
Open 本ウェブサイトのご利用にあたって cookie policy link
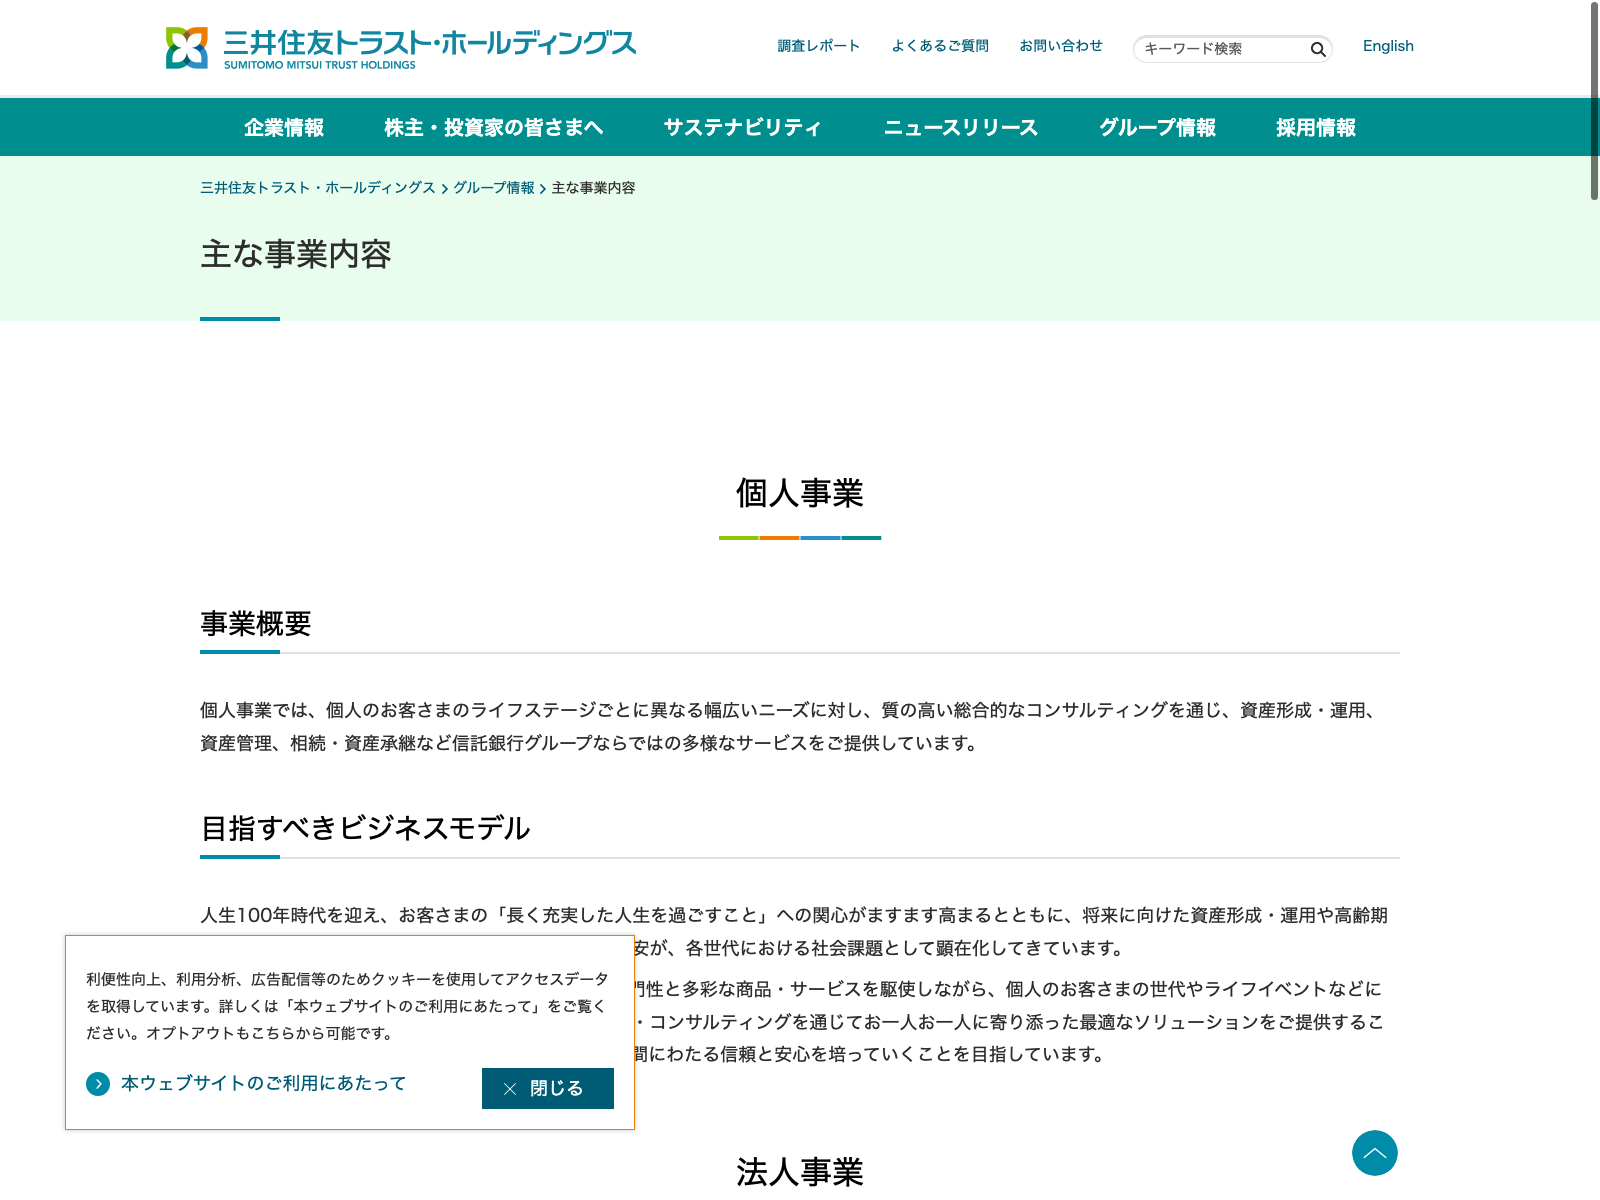pos(263,1083)
